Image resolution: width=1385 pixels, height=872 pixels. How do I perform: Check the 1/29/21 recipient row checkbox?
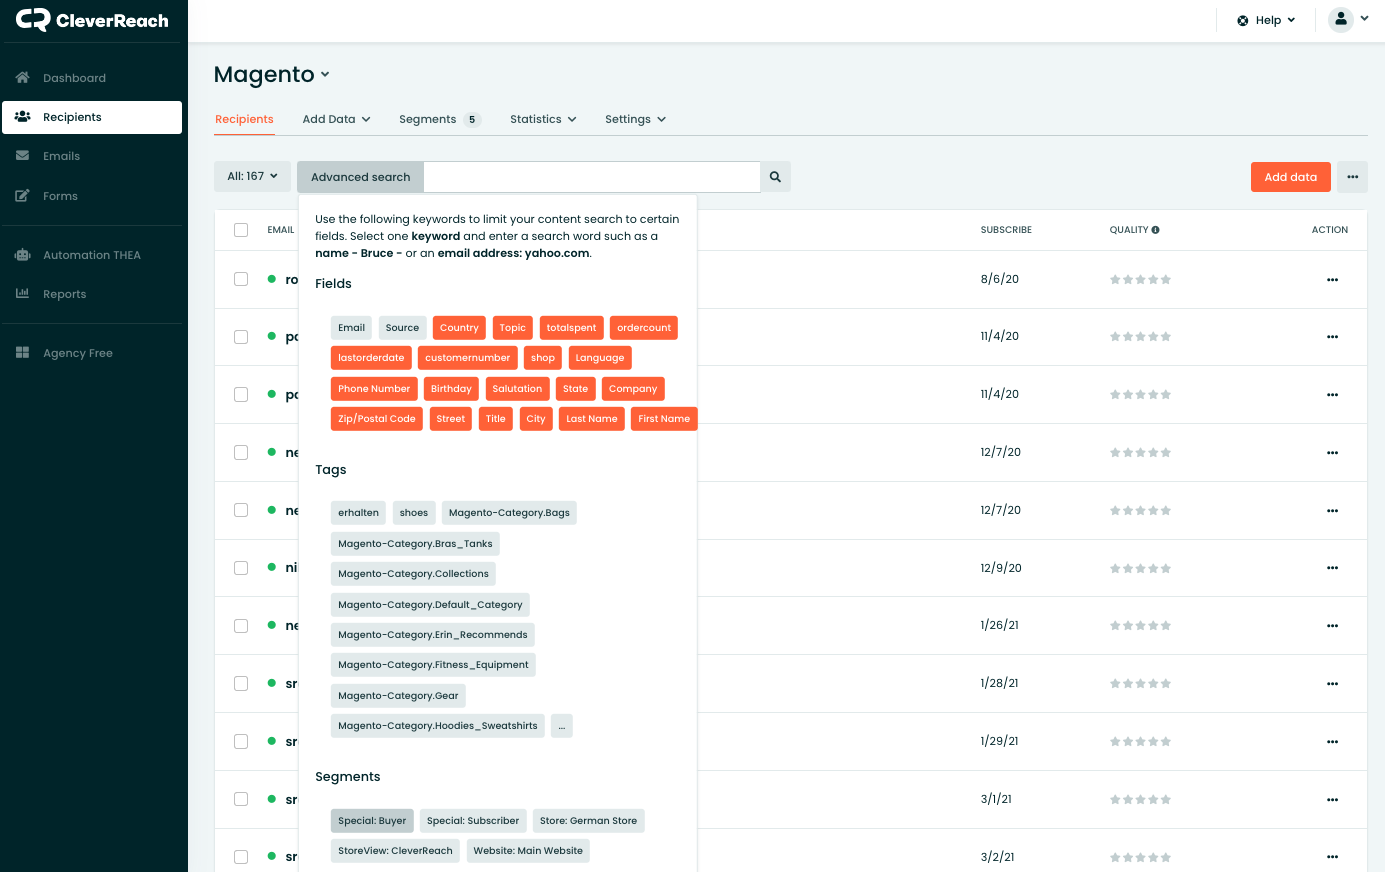tap(241, 741)
